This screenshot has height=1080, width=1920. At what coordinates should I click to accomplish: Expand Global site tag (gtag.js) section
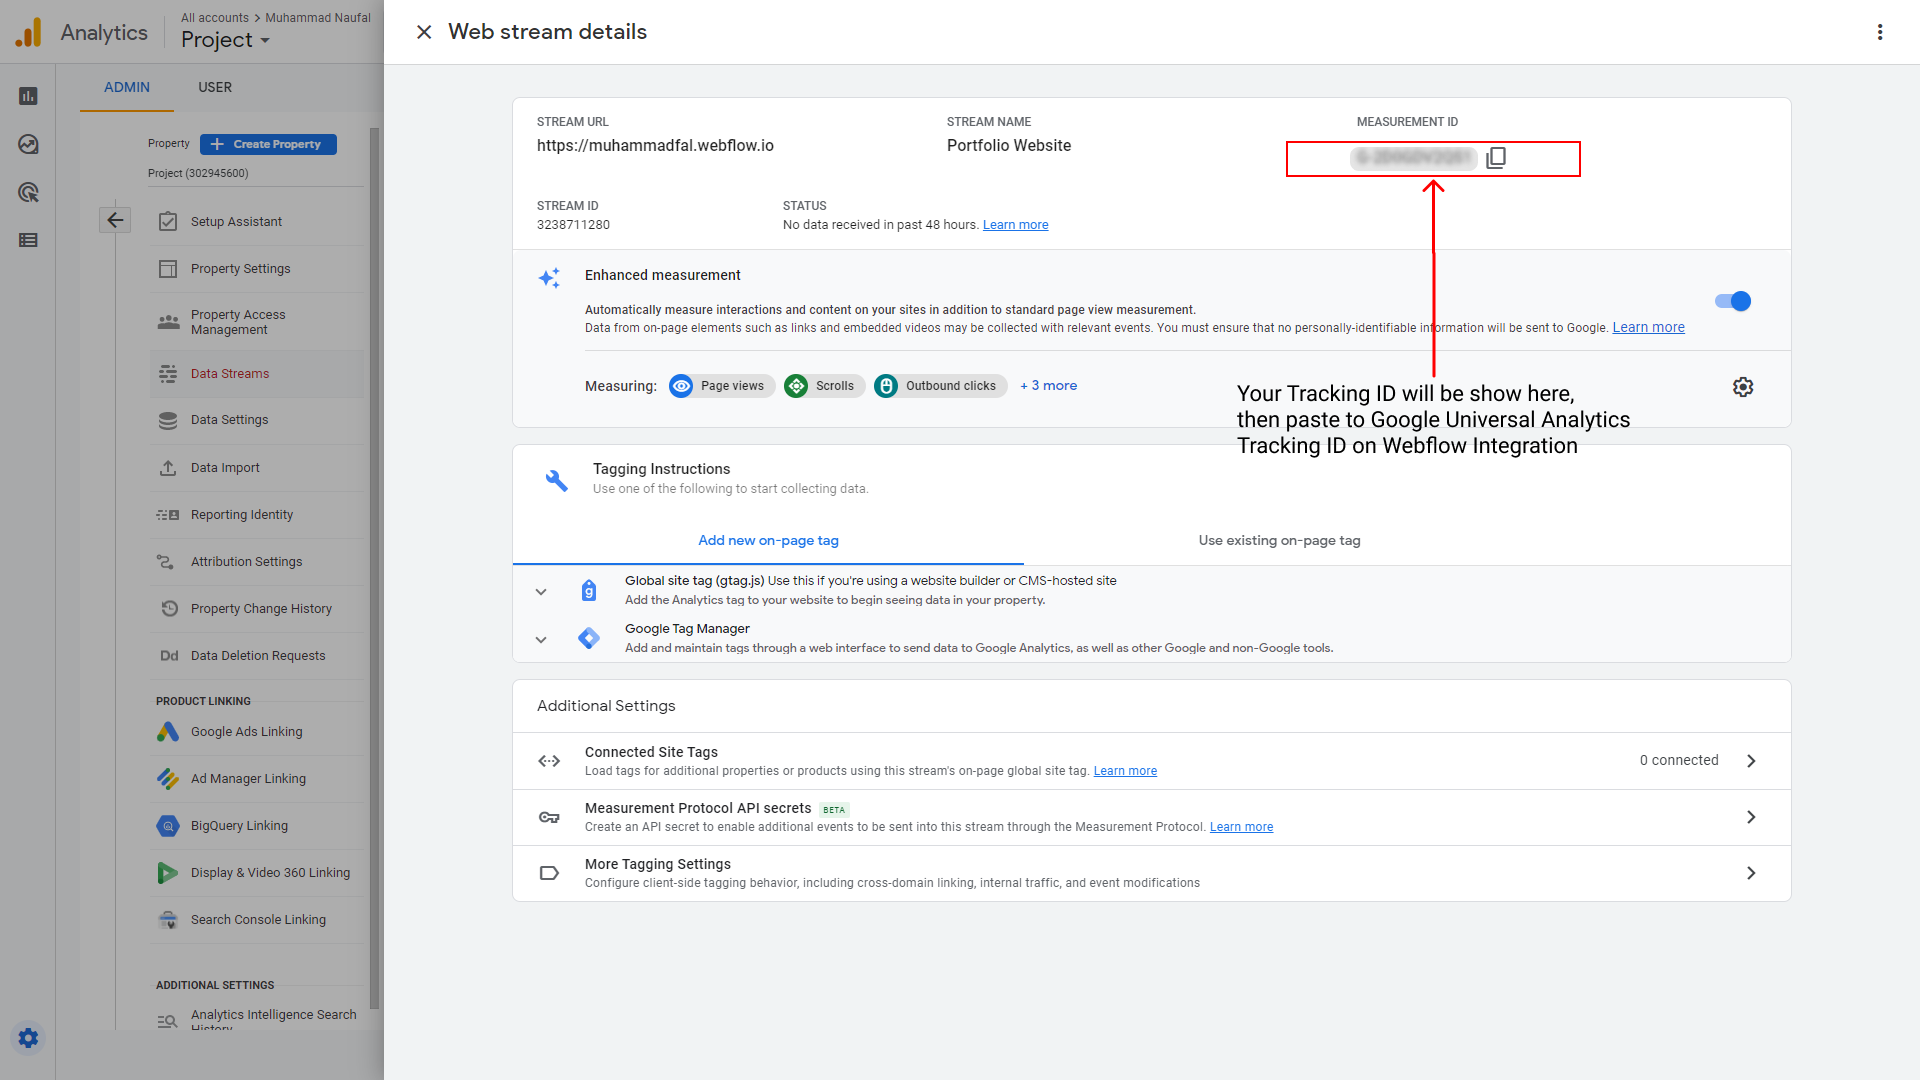click(541, 591)
